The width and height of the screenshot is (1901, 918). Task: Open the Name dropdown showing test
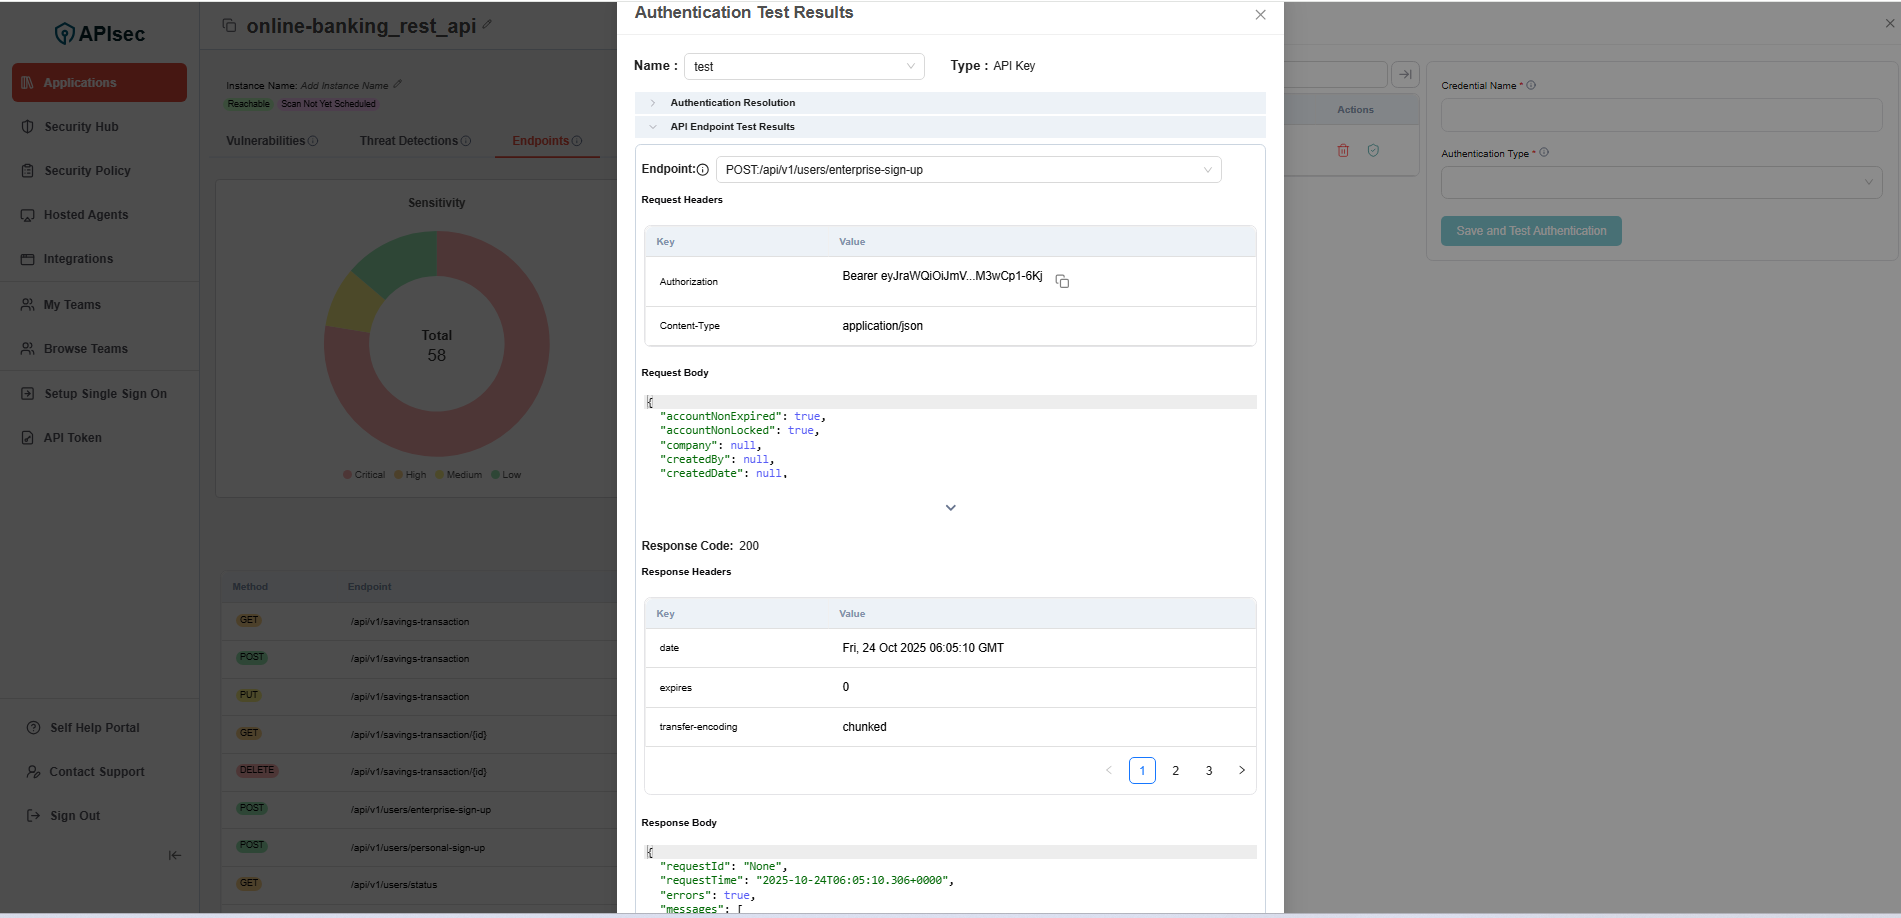803,67
